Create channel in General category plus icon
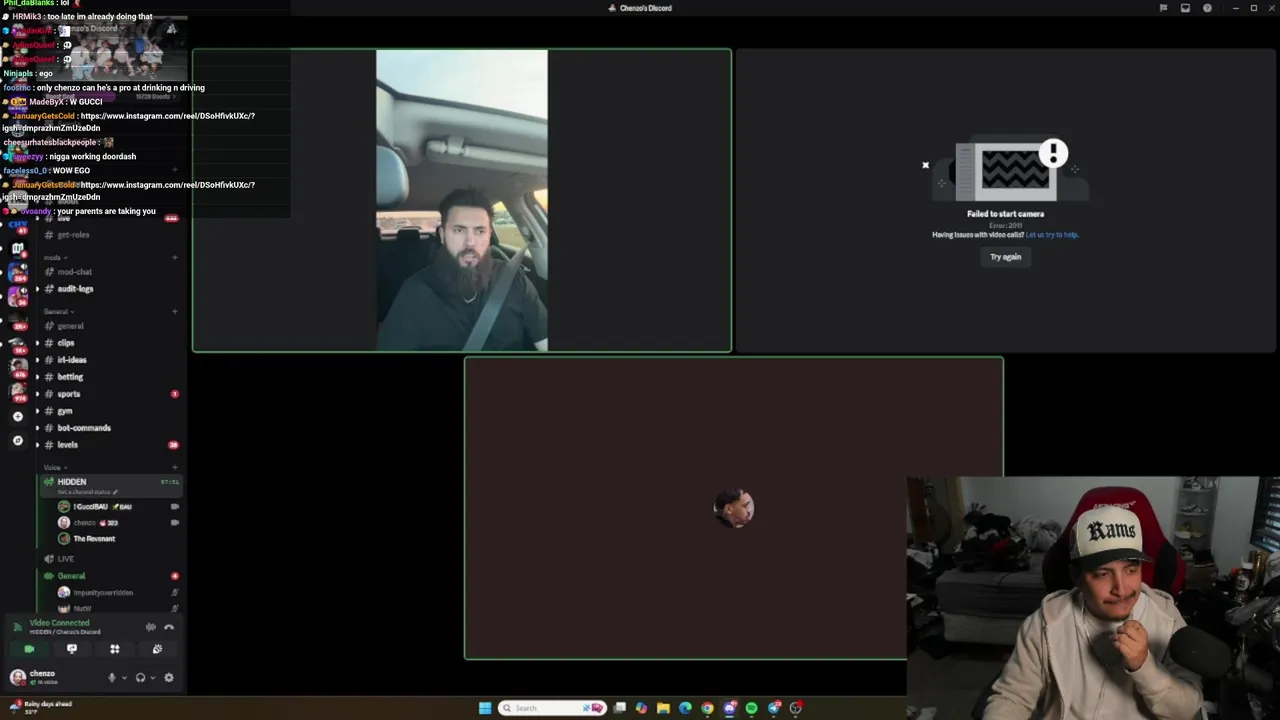Screen dimensions: 1280x720 (175, 311)
